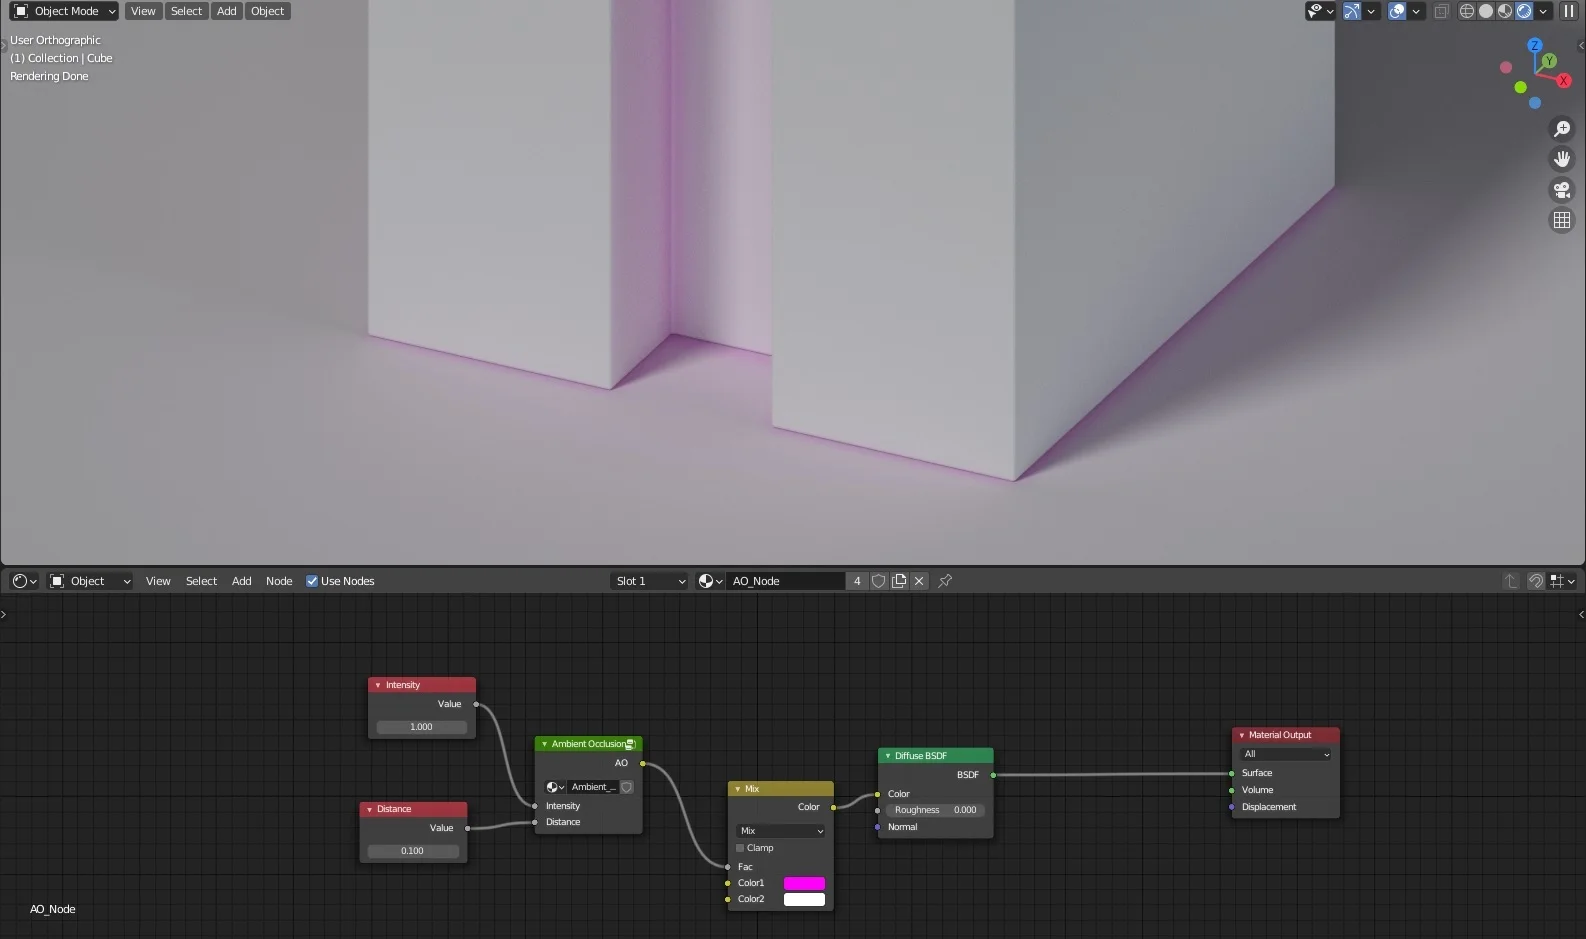The height and width of the screenshot is (939, 1586).
Task: Open node editor Add menu
Action: pyautogui.click(x=242, y=581)
